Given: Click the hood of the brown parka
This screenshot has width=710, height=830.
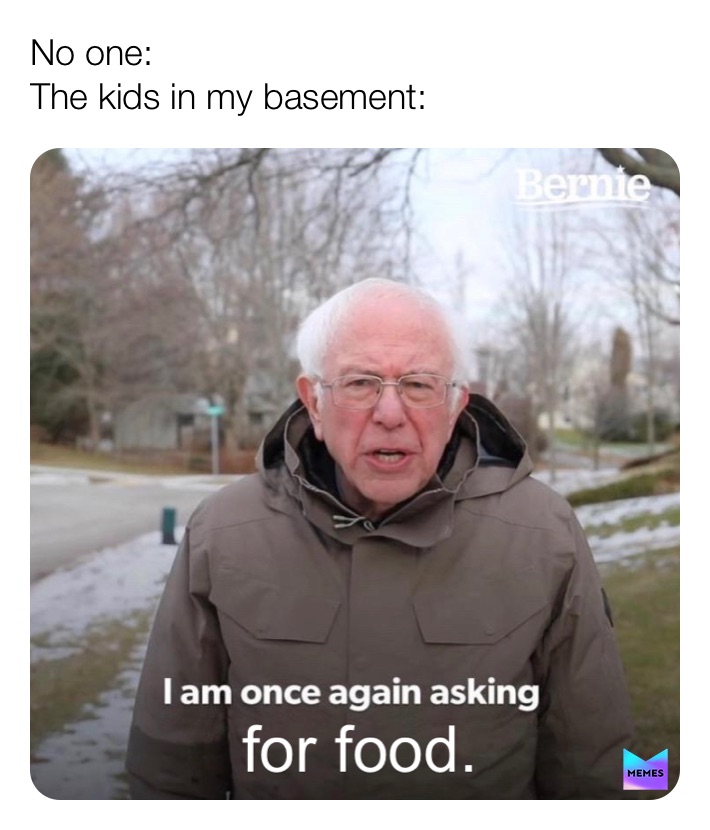Looking at the screenshot, I should point(396,466).
